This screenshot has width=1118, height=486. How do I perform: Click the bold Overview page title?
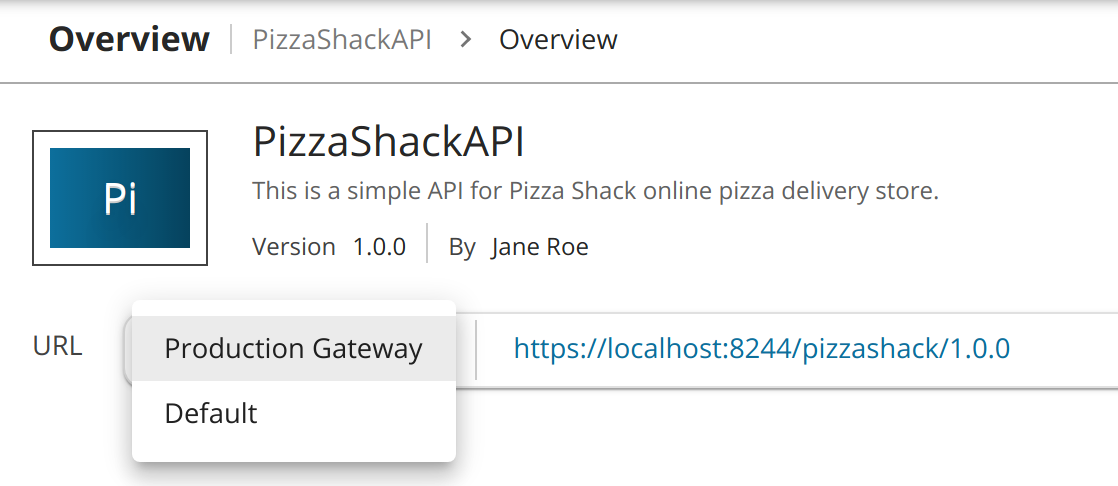[x=129, y=40]
